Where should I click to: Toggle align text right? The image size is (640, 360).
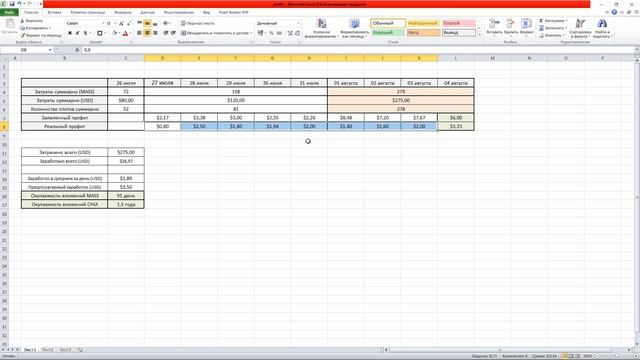[x=155, y=33]
